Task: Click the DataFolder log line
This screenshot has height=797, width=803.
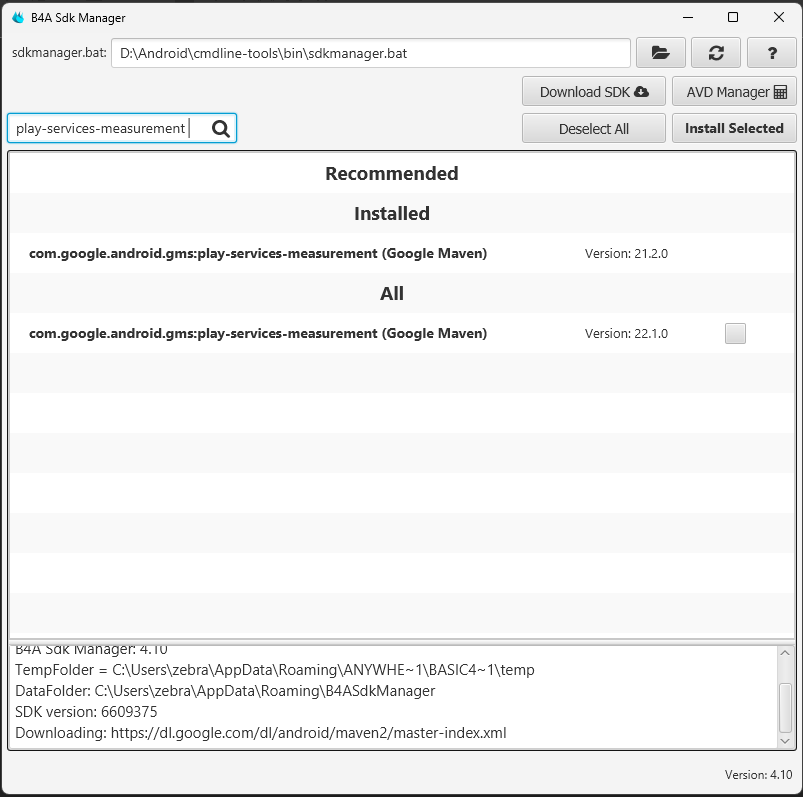Action: (x=225, y=691)
